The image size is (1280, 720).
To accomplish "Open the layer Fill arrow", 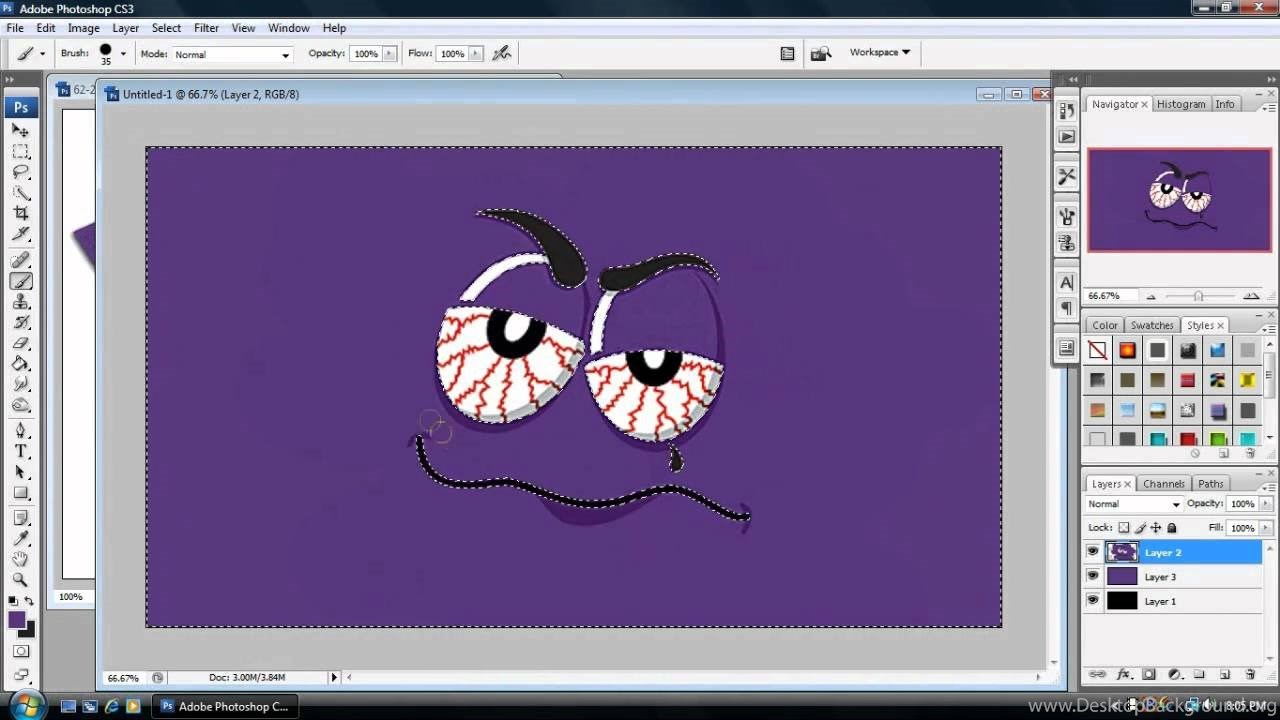I will [1266, 528].
